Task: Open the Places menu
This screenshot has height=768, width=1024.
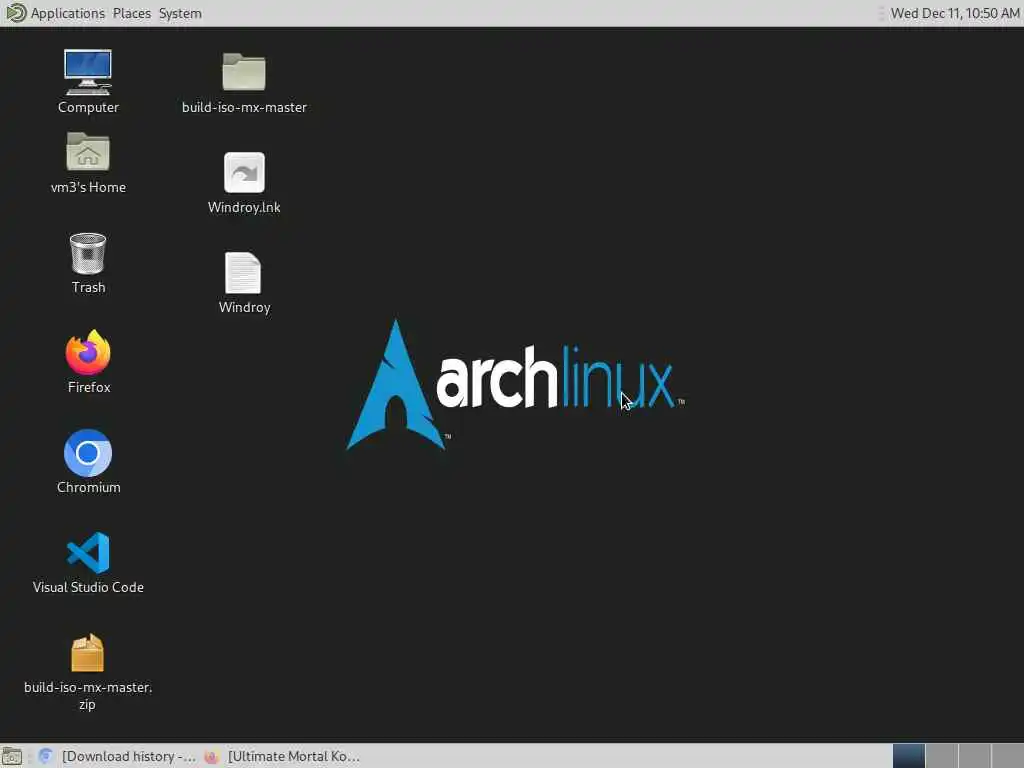Action: point(131,13)
